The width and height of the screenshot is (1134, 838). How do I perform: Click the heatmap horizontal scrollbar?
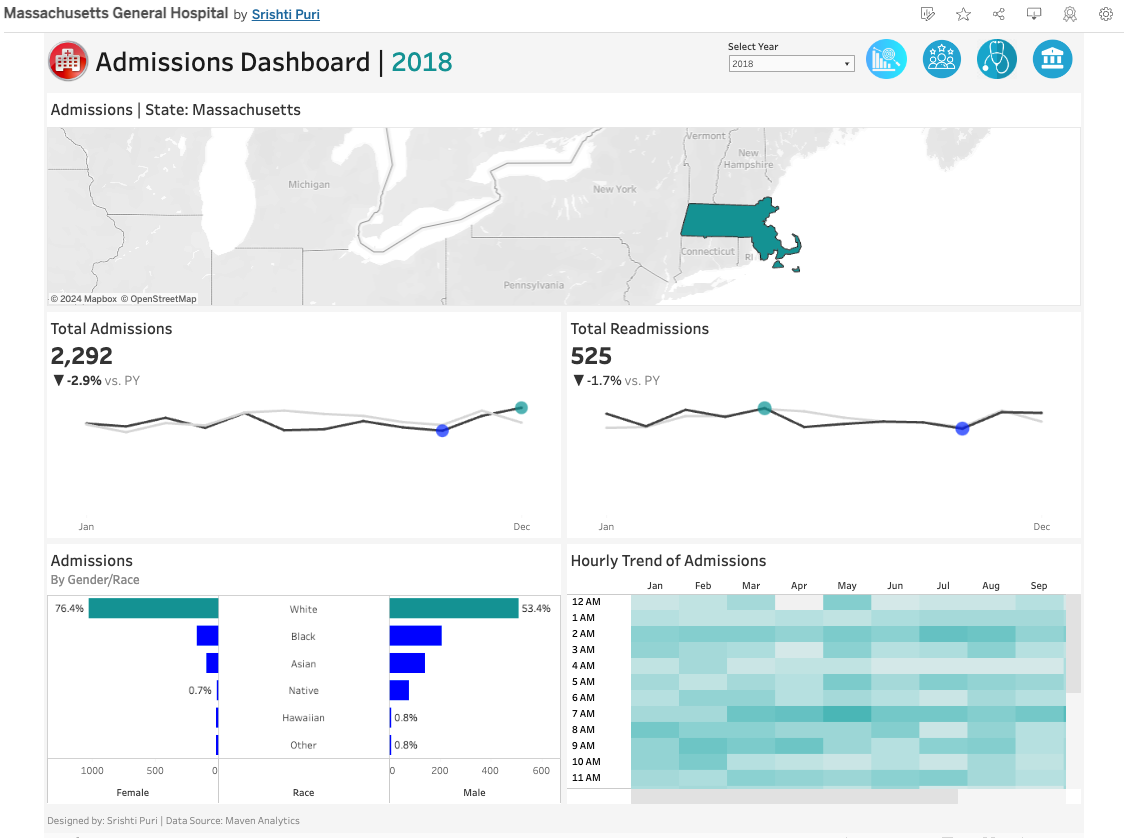(x=794, y=796)
